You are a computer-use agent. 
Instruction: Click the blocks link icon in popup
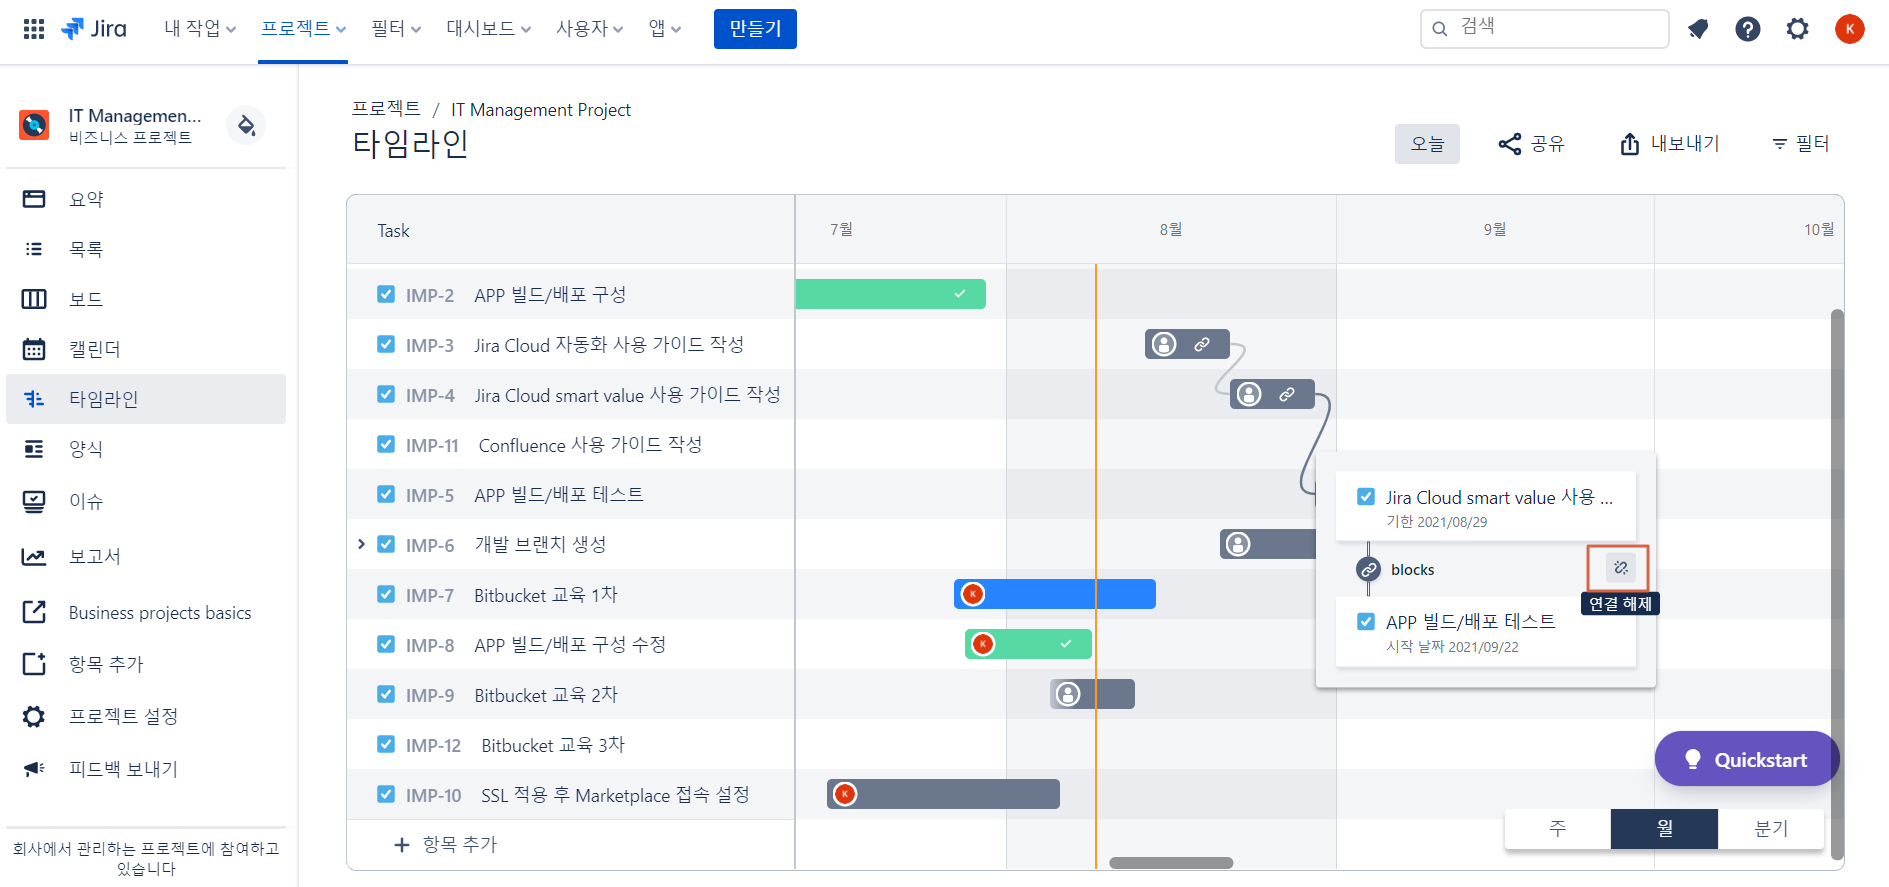coord(1368,569)
